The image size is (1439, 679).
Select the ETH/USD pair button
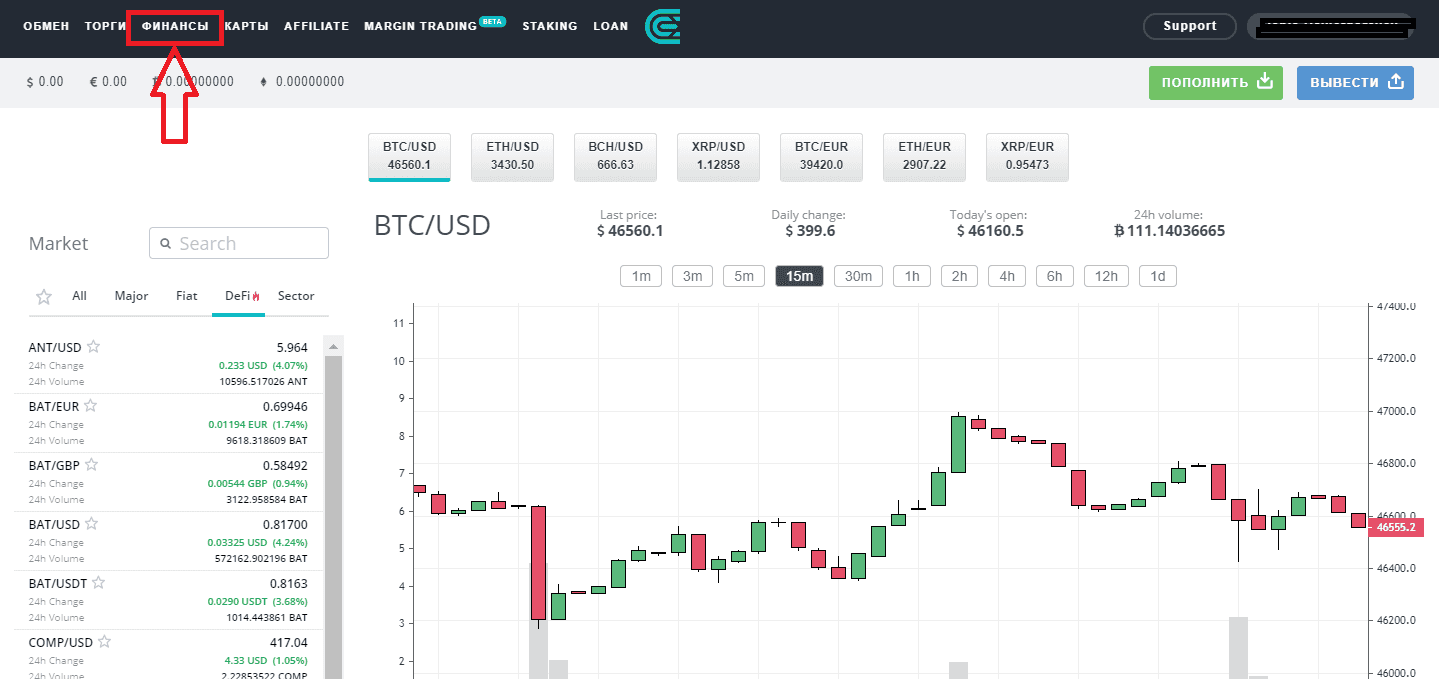(513, 156)
